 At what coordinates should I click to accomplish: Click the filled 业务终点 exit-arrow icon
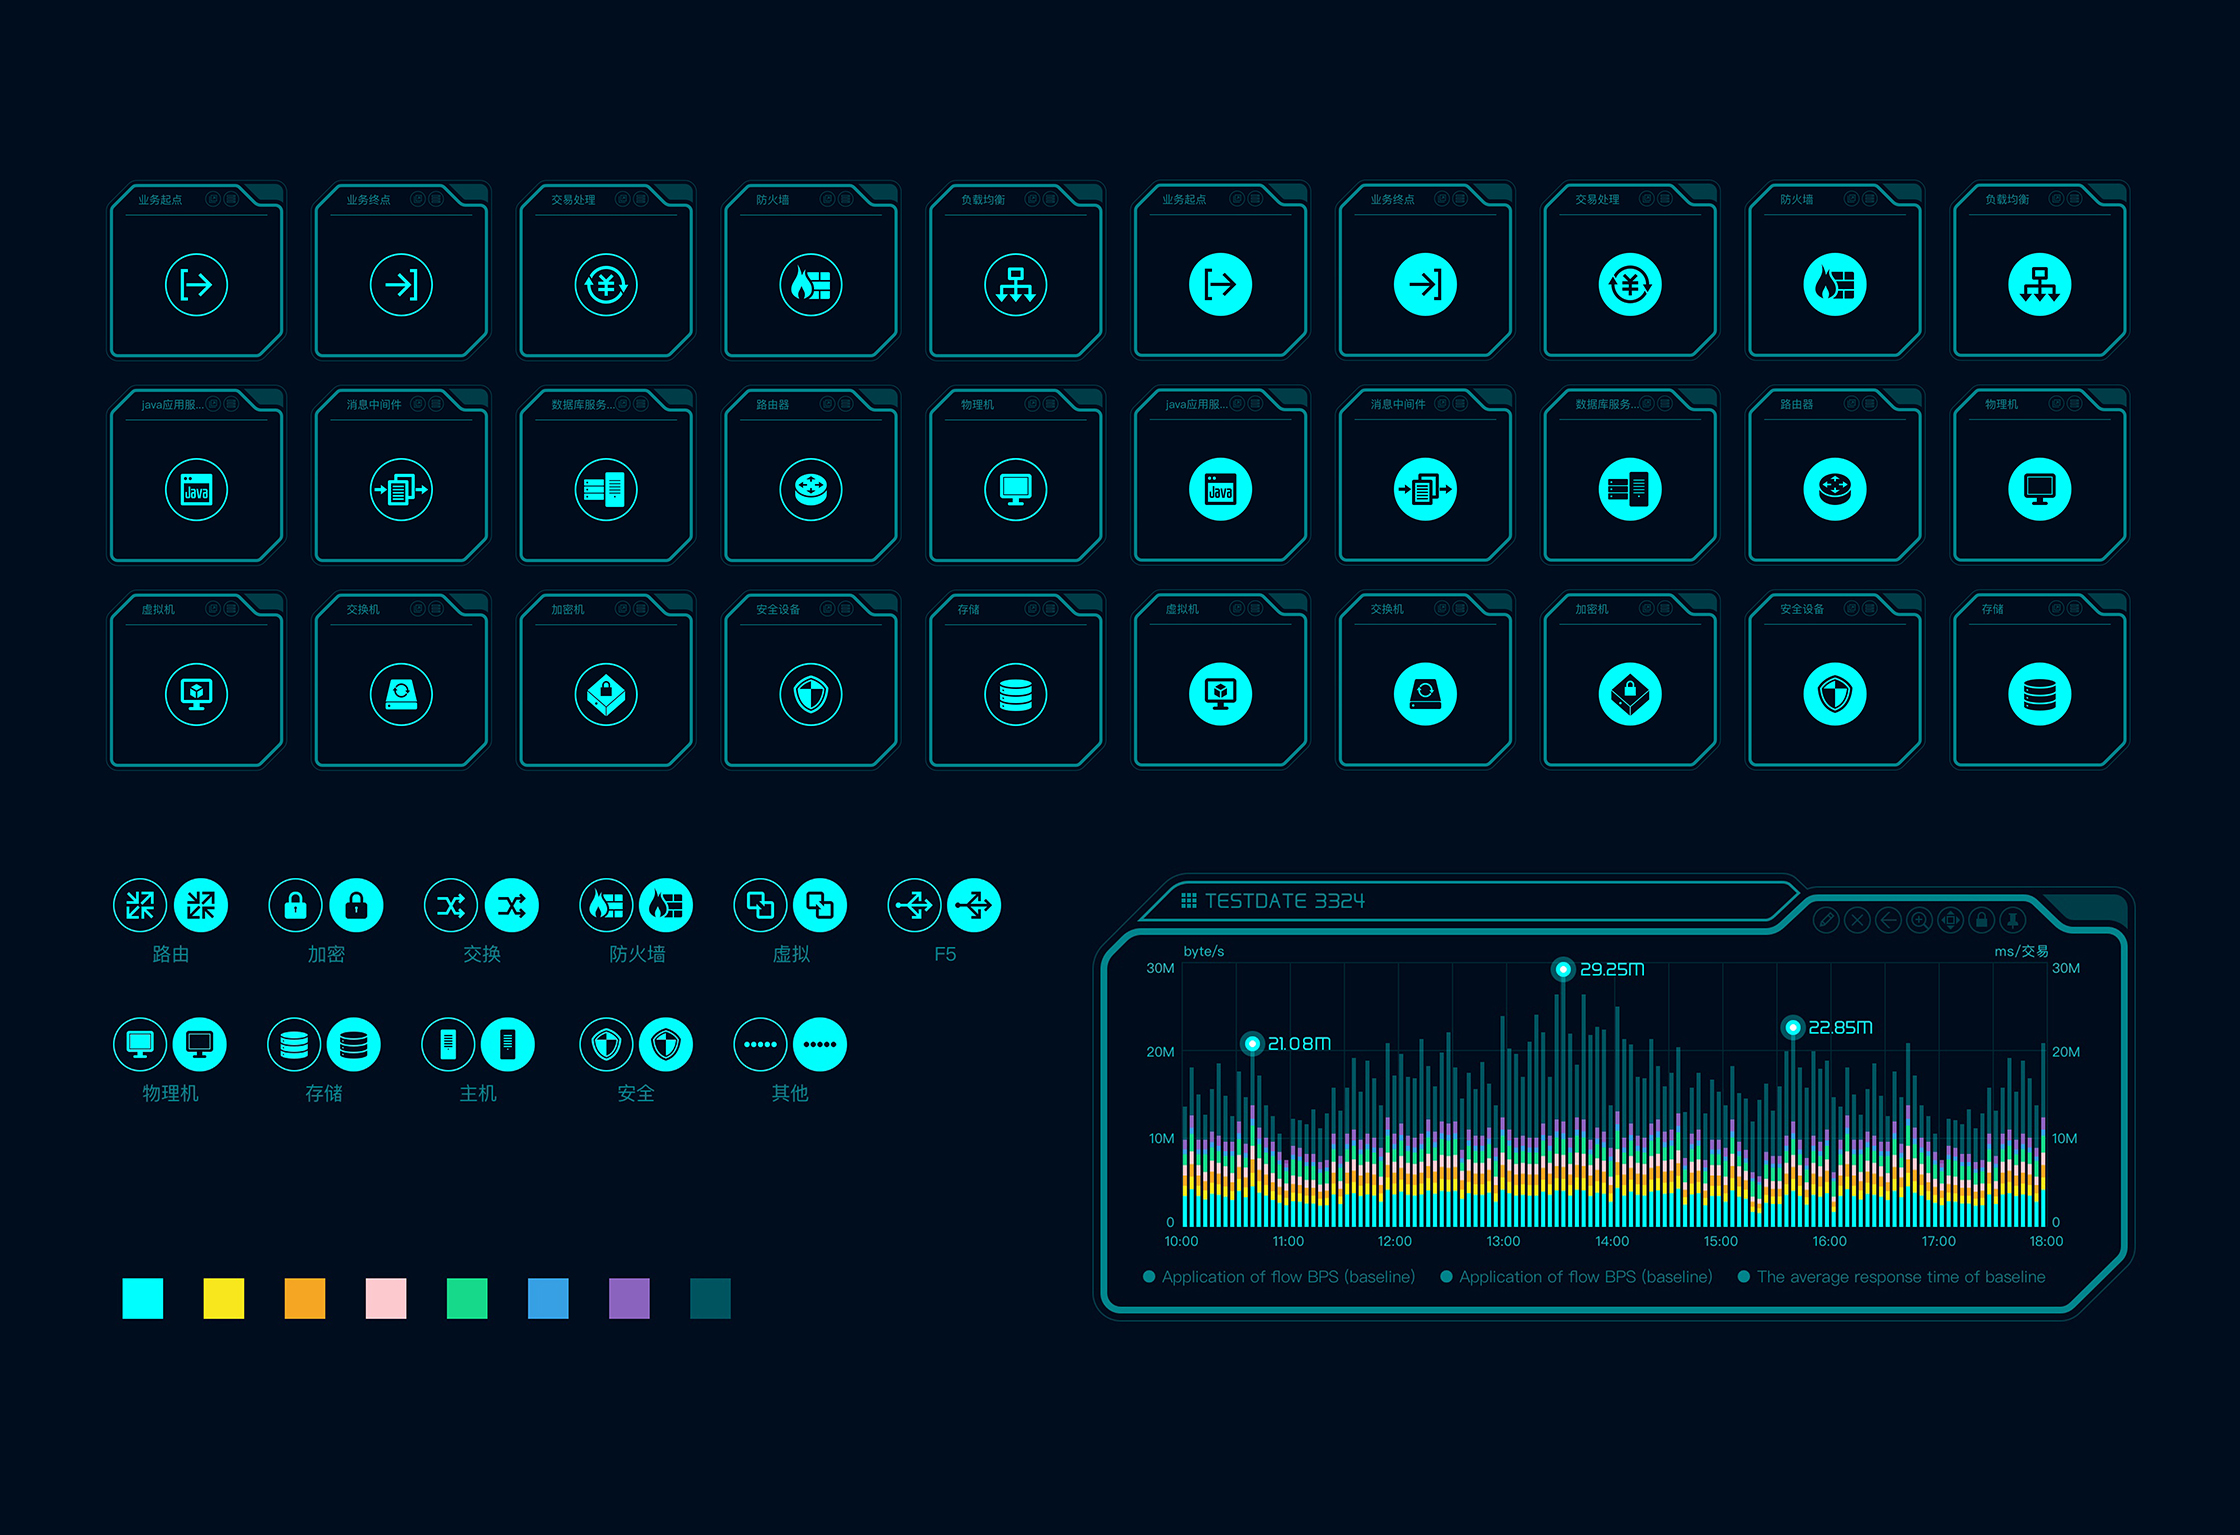tap(1425, 285)
